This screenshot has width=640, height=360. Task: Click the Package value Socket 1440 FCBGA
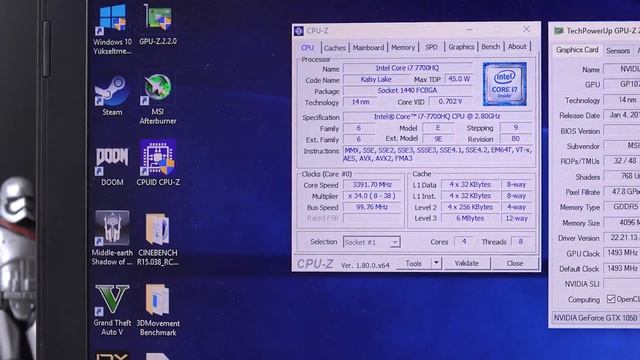click(x=407, y=90)
